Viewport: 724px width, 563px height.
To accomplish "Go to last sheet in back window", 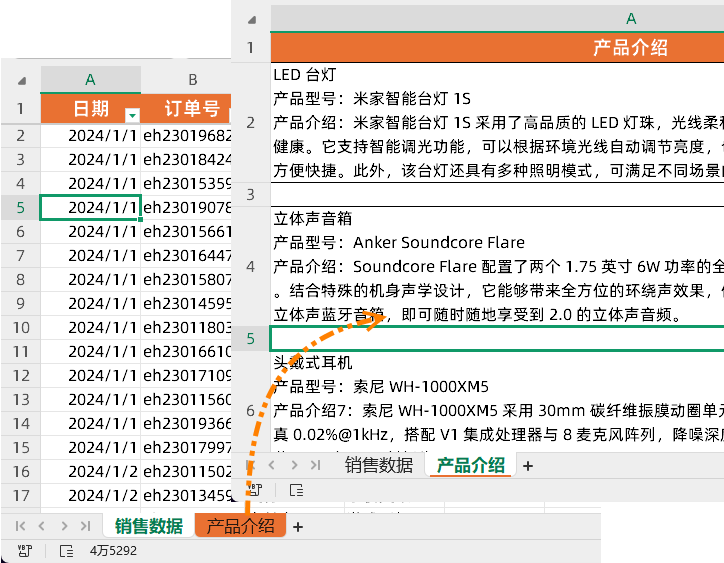I will 85,526.
